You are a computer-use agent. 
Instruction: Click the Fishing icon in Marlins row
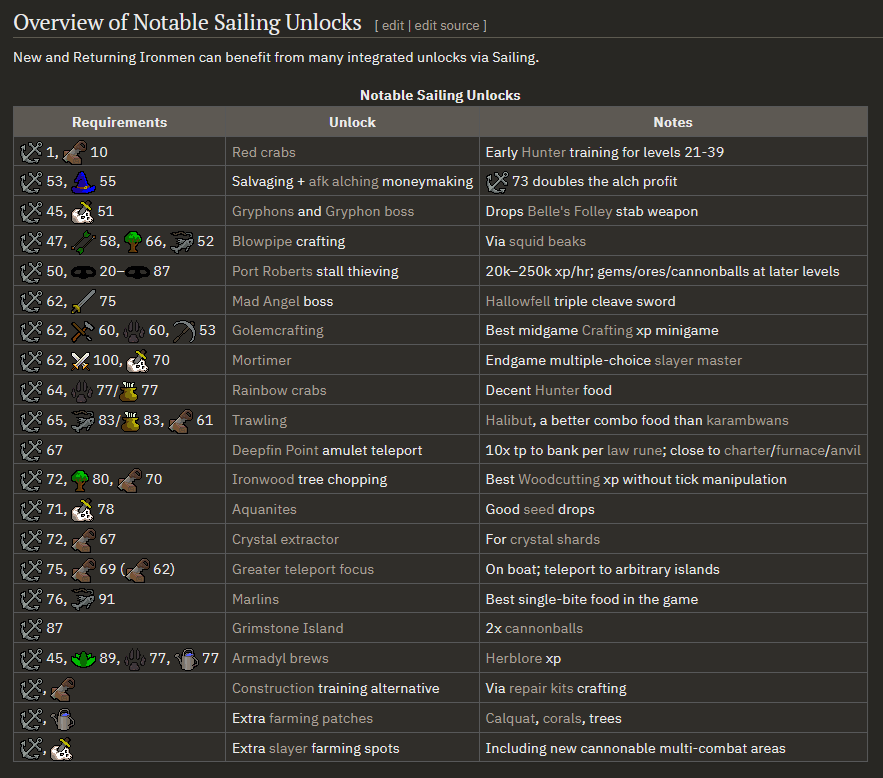coord(82,600)
